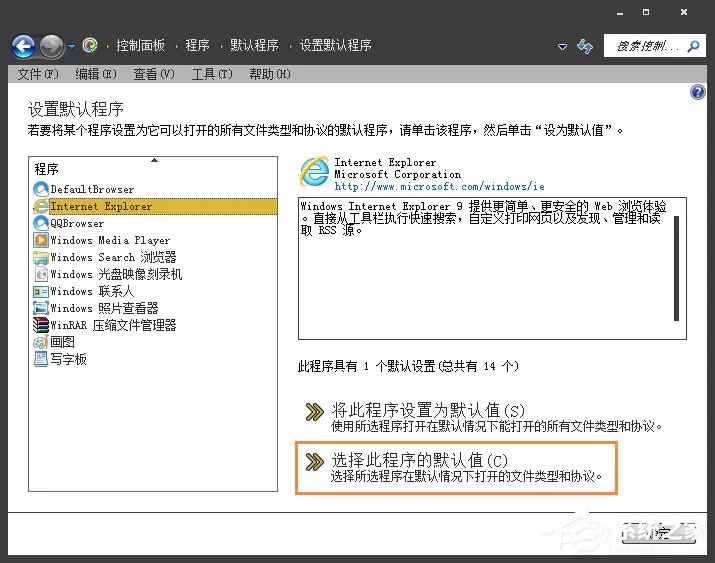Click the Microsoft Corporation publisher text
Viewport: 715px width, 563px height.
coord(397,174)
